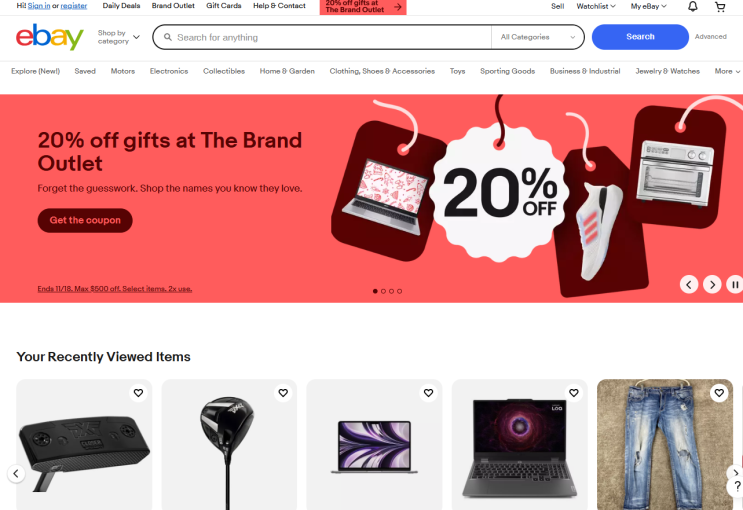Favorite the MacBook laptop item

tap(428, 393)
